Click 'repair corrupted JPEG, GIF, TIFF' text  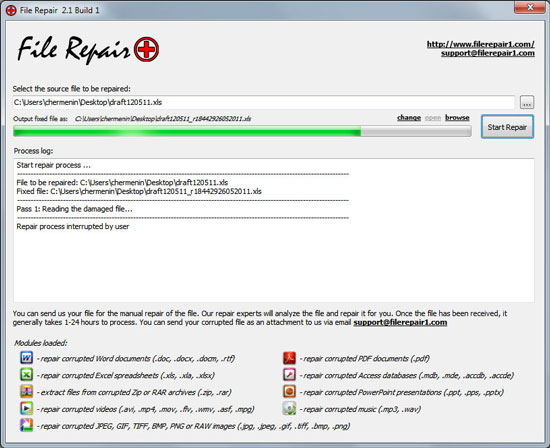pos(194,426)
